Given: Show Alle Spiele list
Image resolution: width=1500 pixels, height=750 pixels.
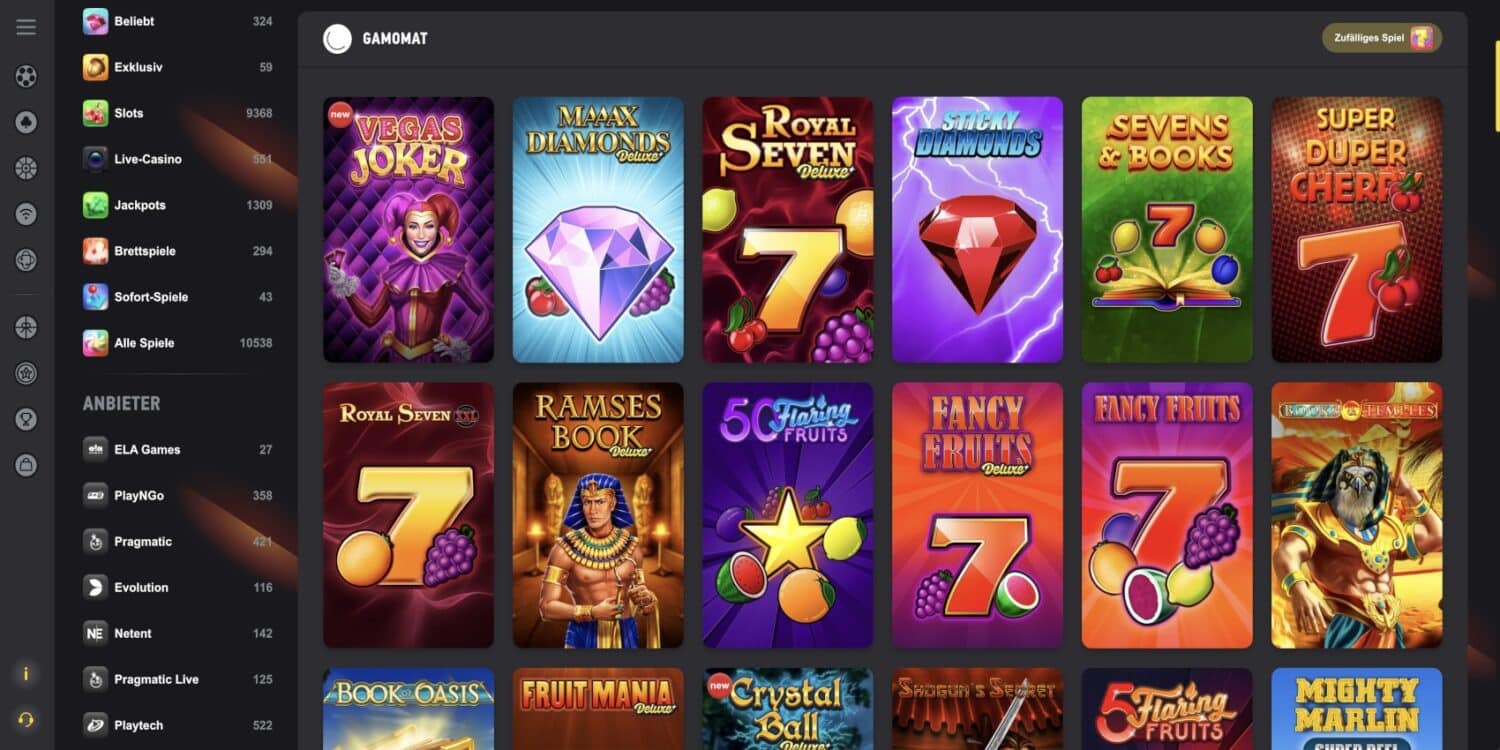Looking at the screenshot, I should click(178, 343).
